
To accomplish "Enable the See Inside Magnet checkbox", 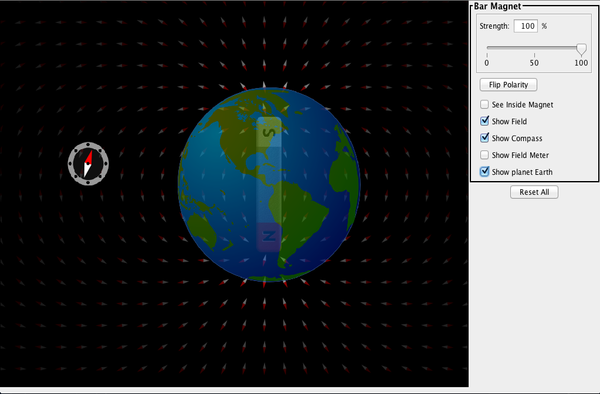I will pyautogui.click(x=484, y=104).
